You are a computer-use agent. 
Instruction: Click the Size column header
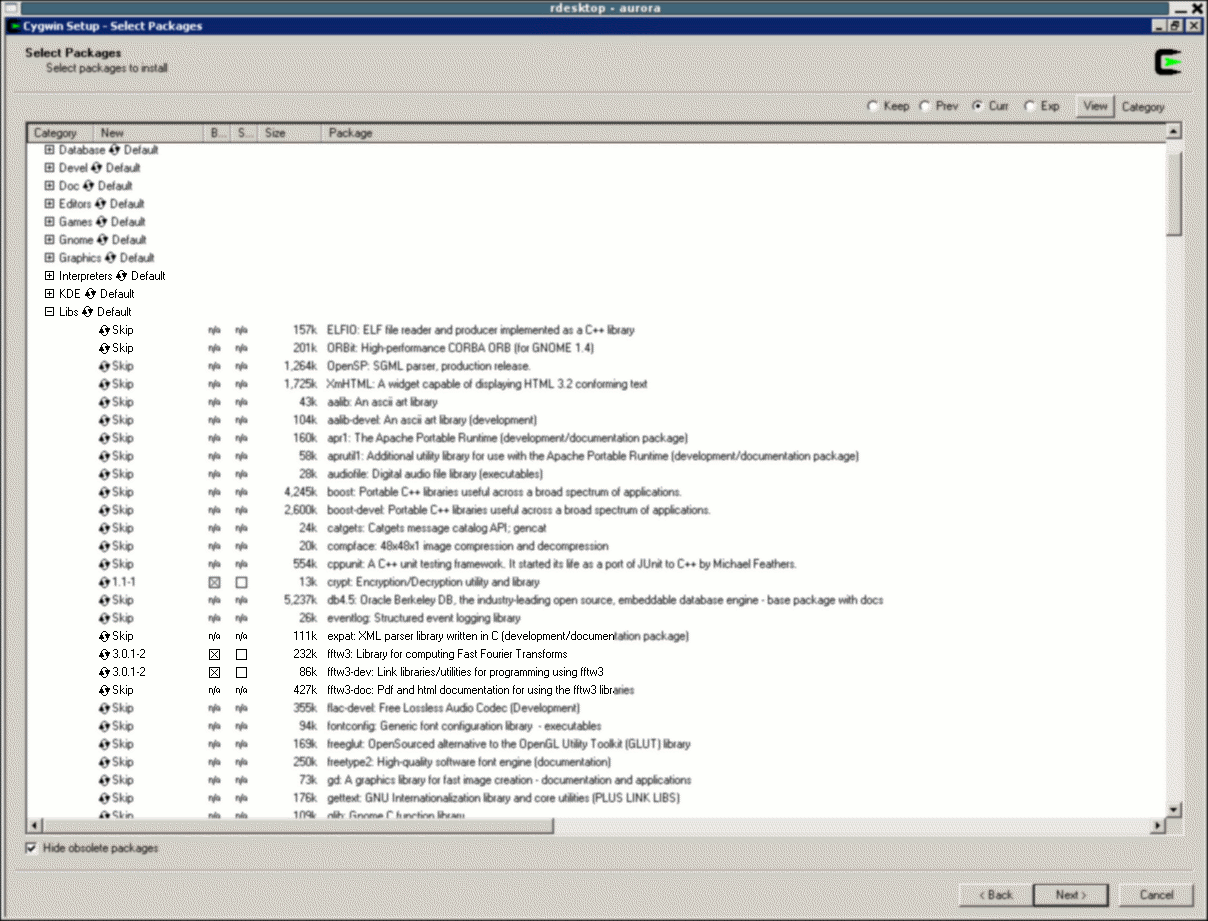click(x=274, y=132)
